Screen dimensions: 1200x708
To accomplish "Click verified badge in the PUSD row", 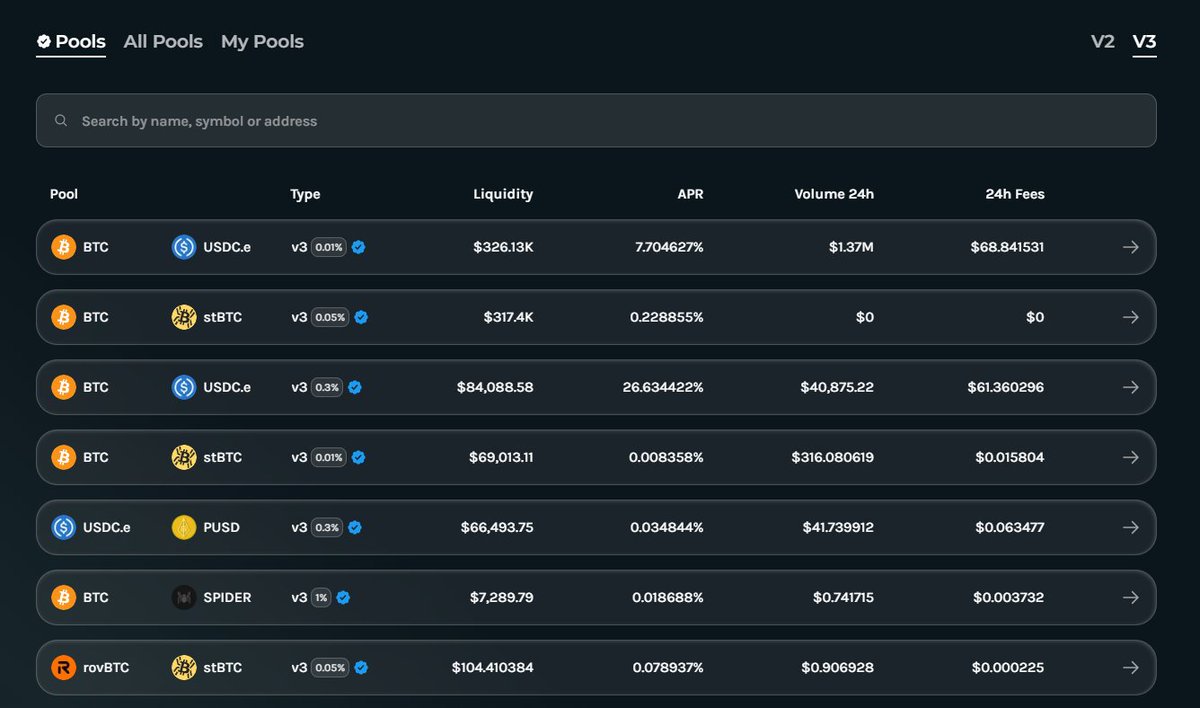I will point(354,527).
